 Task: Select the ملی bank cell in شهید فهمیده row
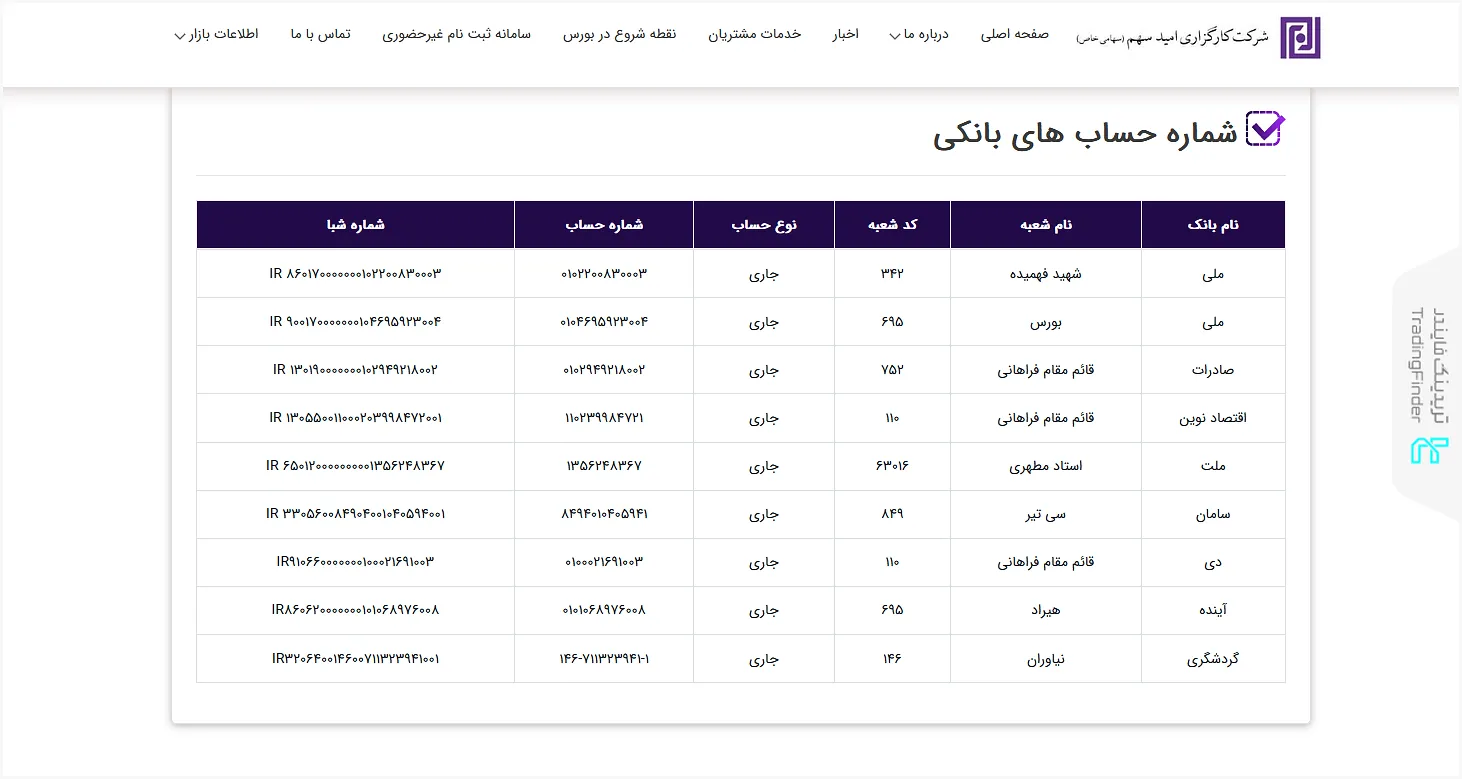[1213, 274]
